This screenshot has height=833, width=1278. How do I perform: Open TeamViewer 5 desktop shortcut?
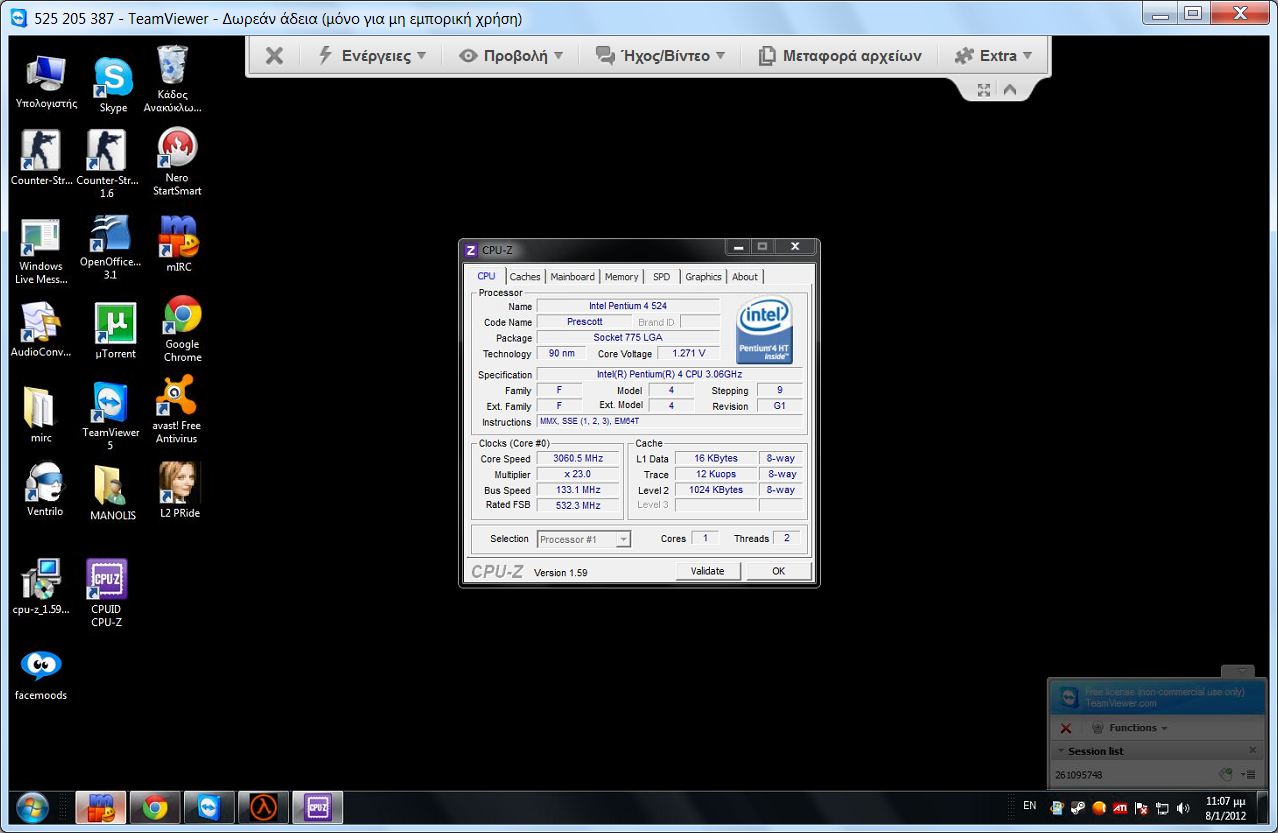(x=111, y=416)
